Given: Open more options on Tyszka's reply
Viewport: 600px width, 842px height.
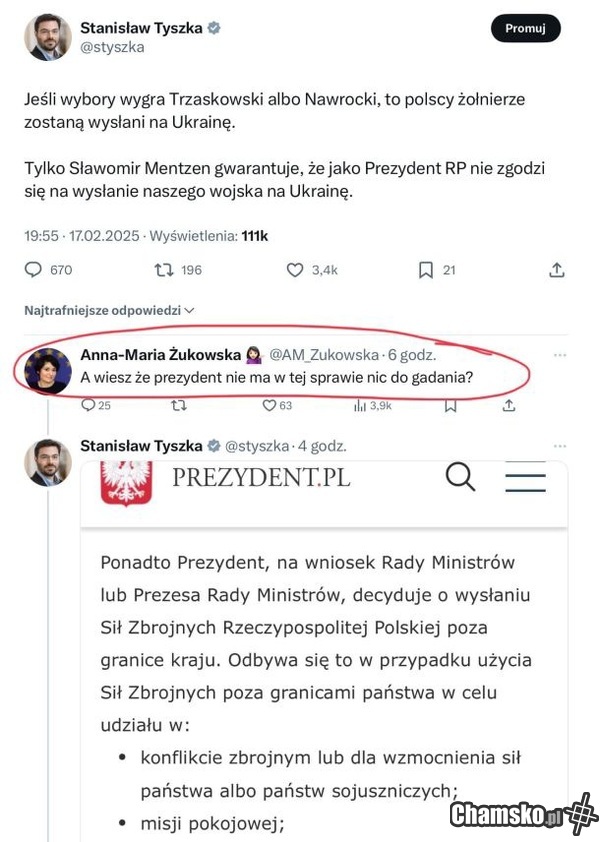Looking at the screenshot, I should [560, 446].
